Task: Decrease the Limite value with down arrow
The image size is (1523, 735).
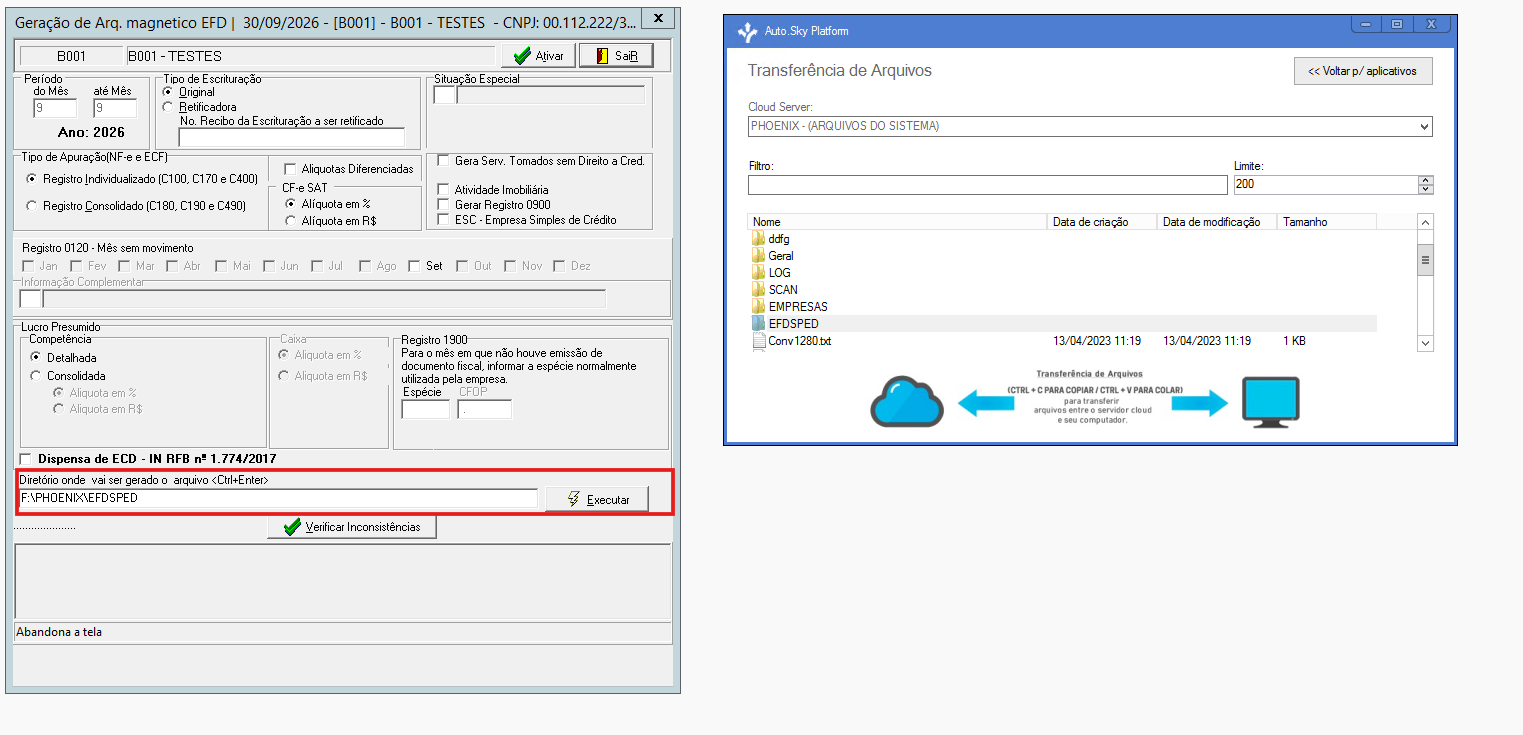Action: click(1426, 189)
